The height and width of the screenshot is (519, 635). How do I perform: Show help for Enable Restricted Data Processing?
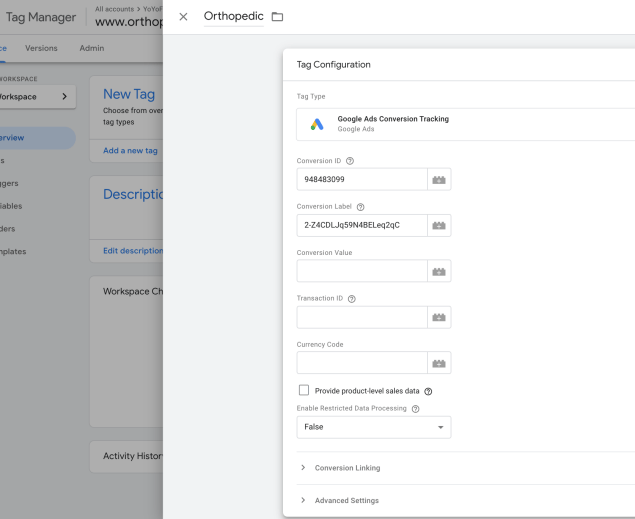(x=416, y=409)
